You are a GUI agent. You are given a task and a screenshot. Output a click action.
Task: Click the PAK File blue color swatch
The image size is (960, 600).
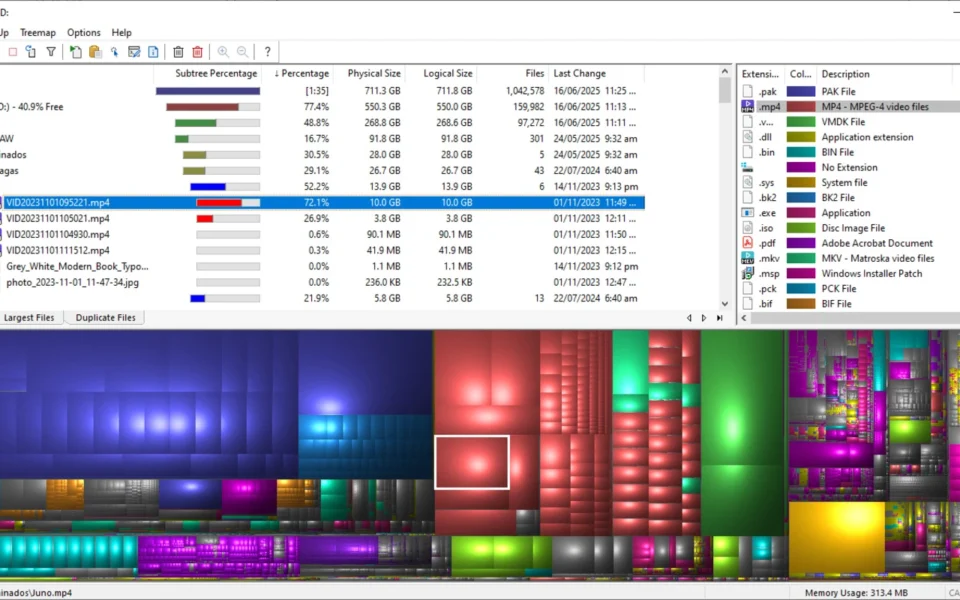801,91
